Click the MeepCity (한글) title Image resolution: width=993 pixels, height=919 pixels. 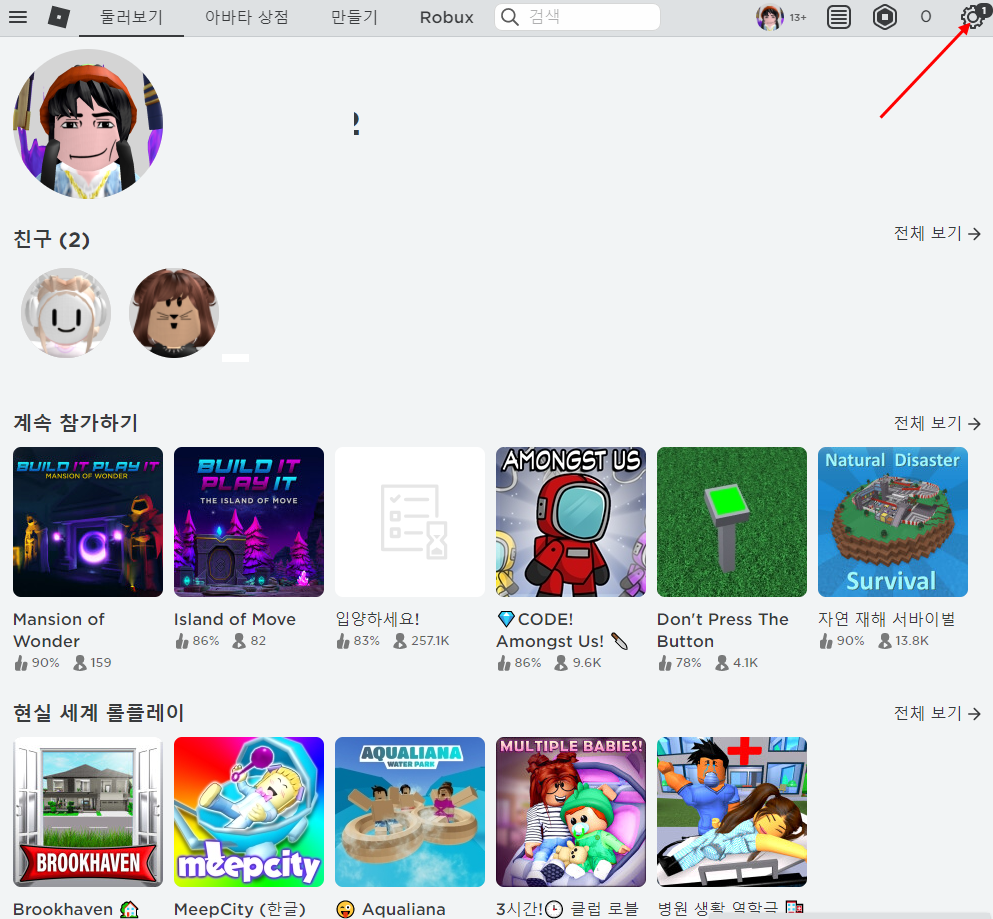[x=240, y=909]
